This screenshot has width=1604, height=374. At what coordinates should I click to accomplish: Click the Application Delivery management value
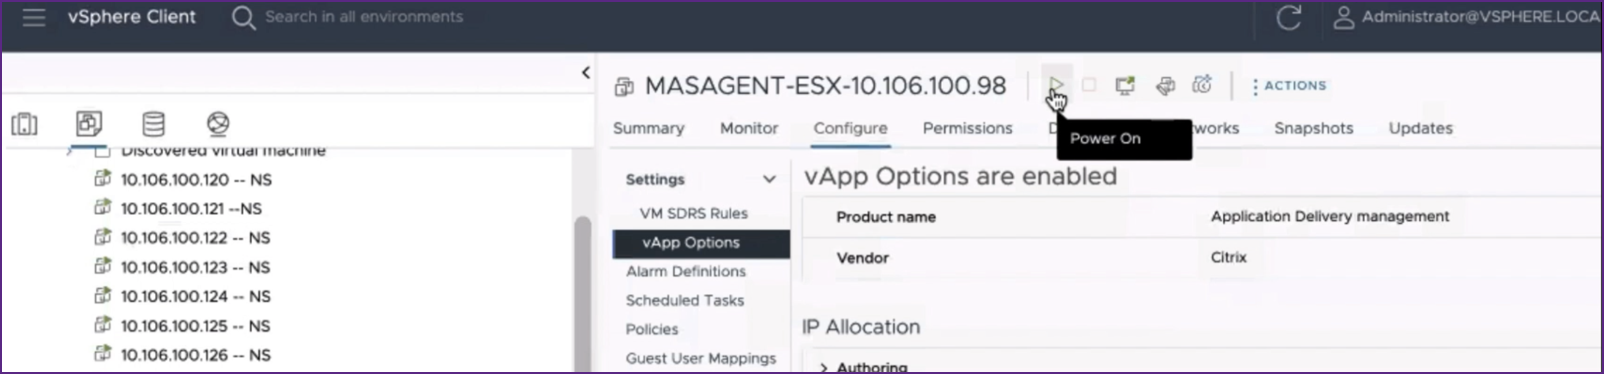tap(1329, 216)
